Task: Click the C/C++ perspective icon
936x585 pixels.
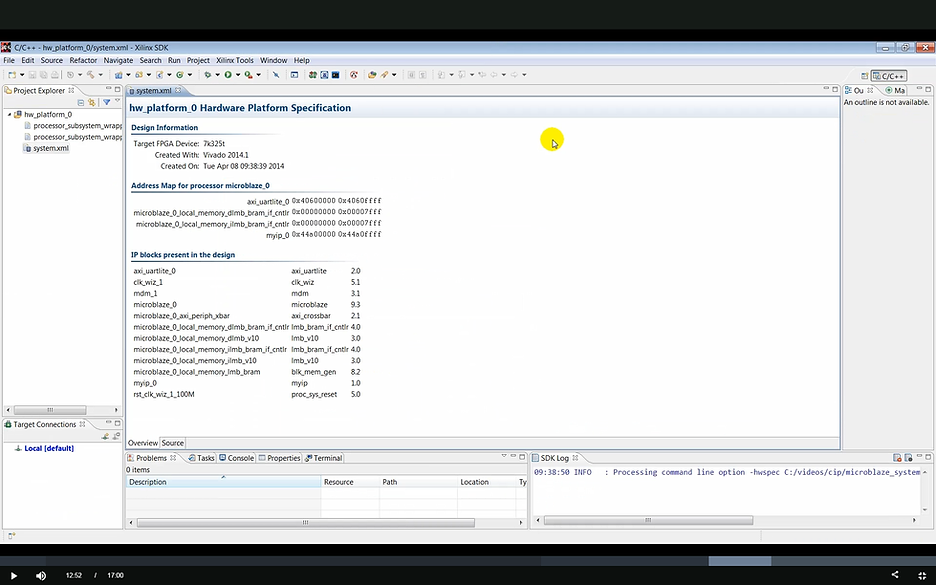Action: [x=887, y=75]
